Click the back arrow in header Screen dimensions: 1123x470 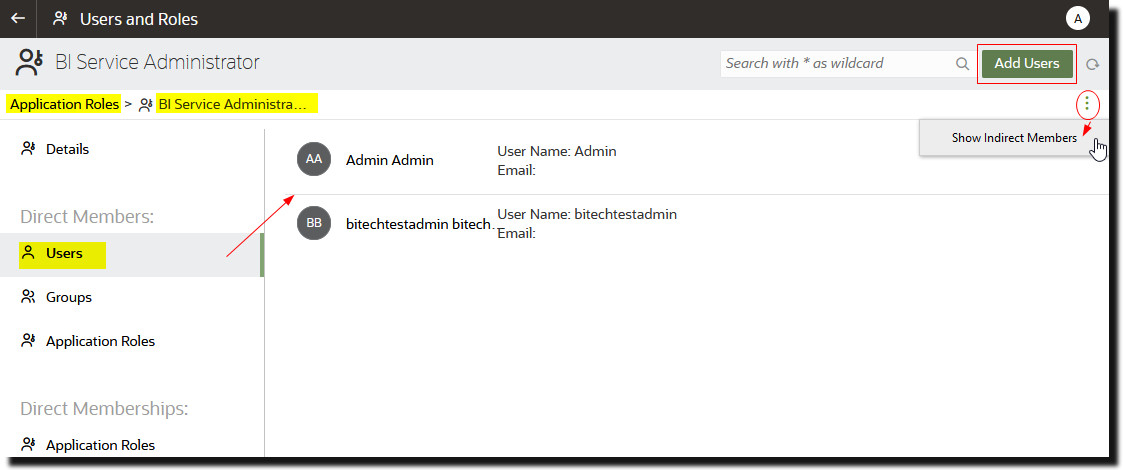[18, 19]
